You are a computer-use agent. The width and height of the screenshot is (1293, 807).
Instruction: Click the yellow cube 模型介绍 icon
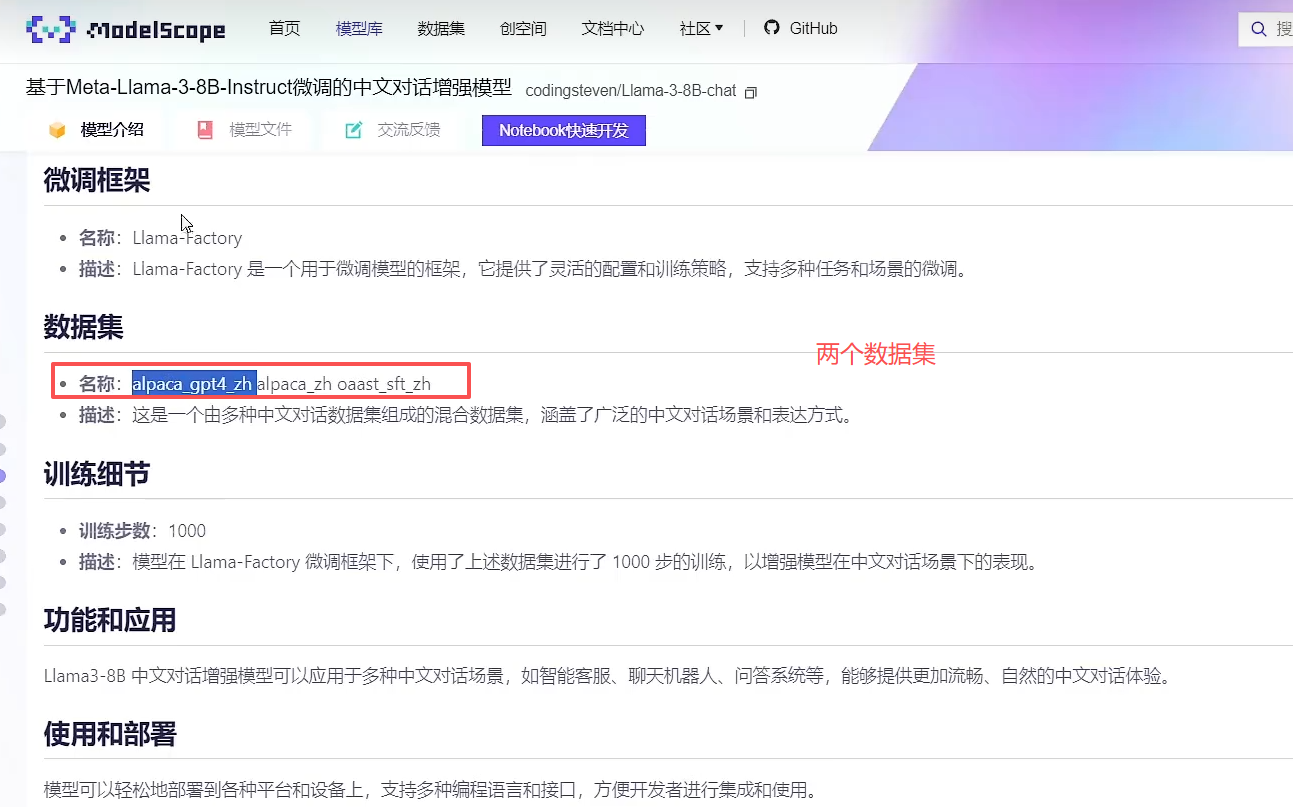(x=57, y=130)
